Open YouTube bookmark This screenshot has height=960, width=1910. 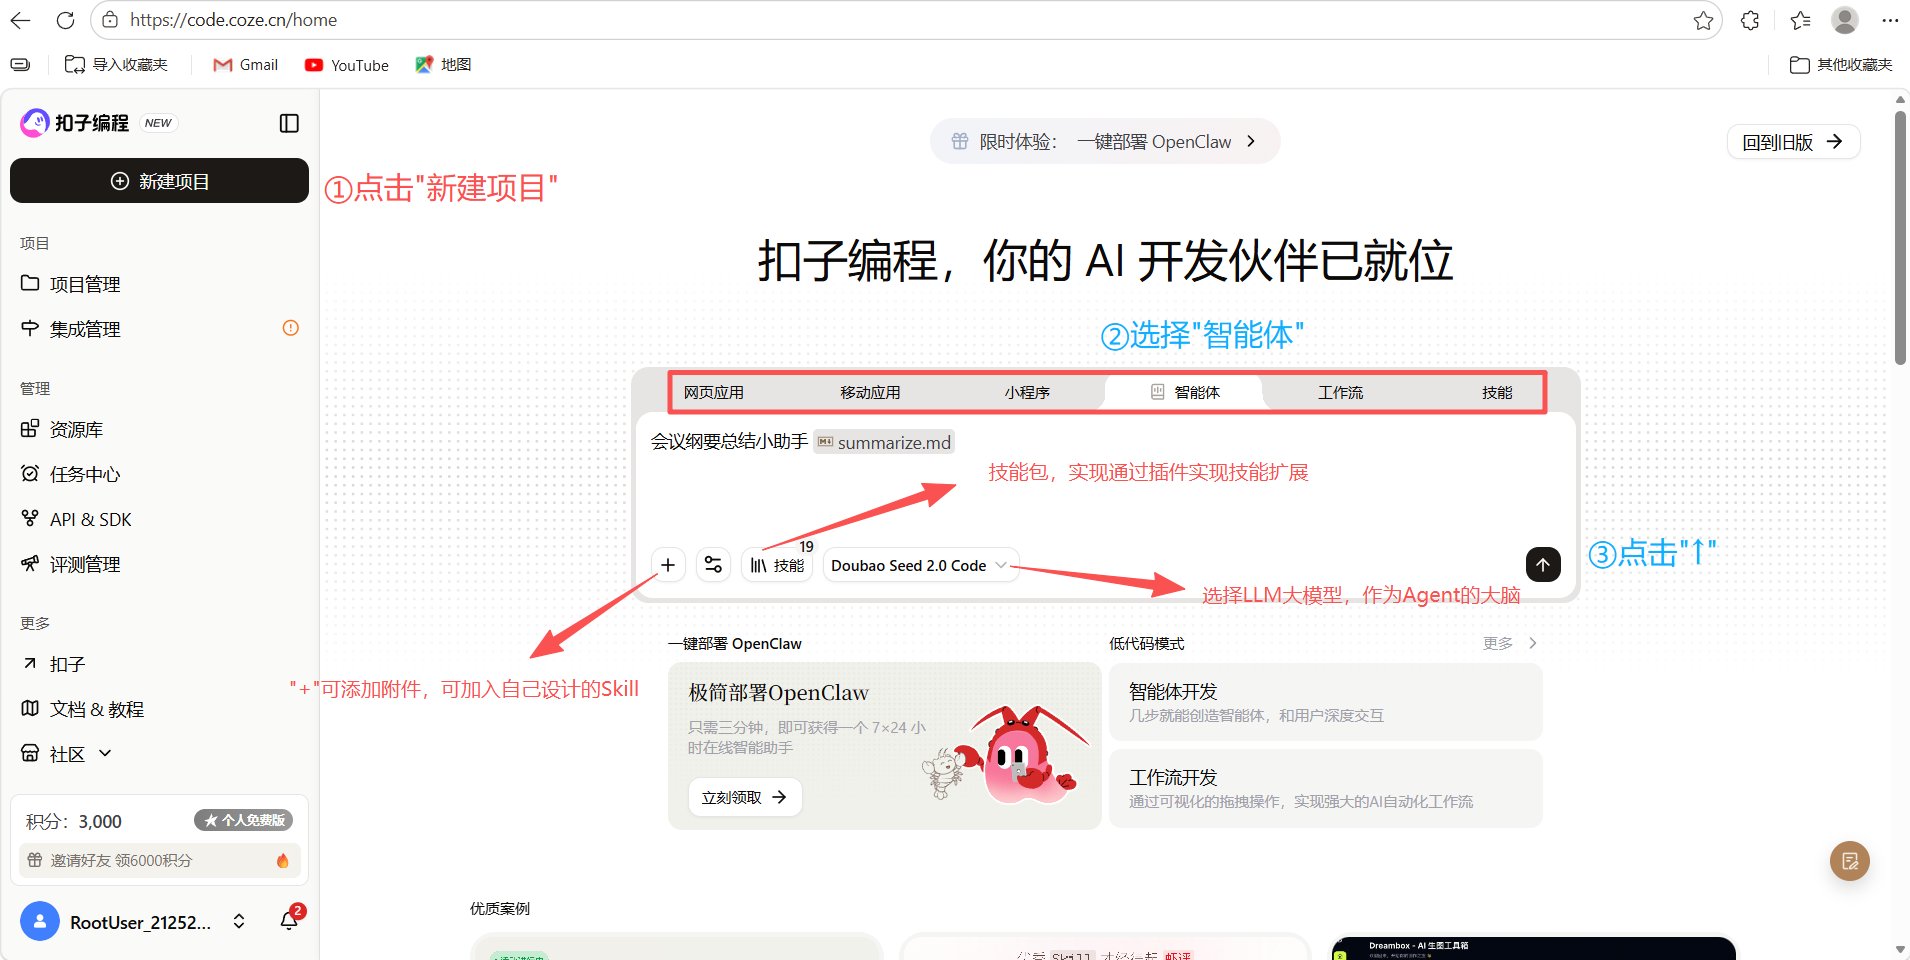click(x=347, y=65)
